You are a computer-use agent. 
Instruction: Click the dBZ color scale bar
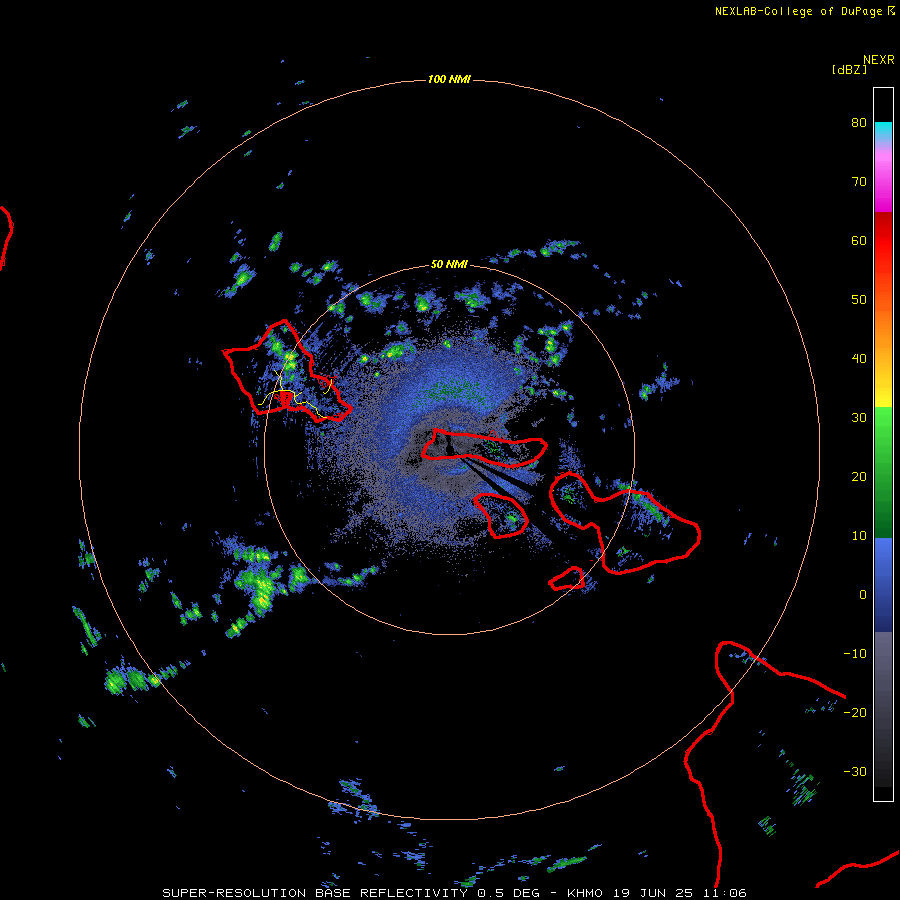(883, 444)
